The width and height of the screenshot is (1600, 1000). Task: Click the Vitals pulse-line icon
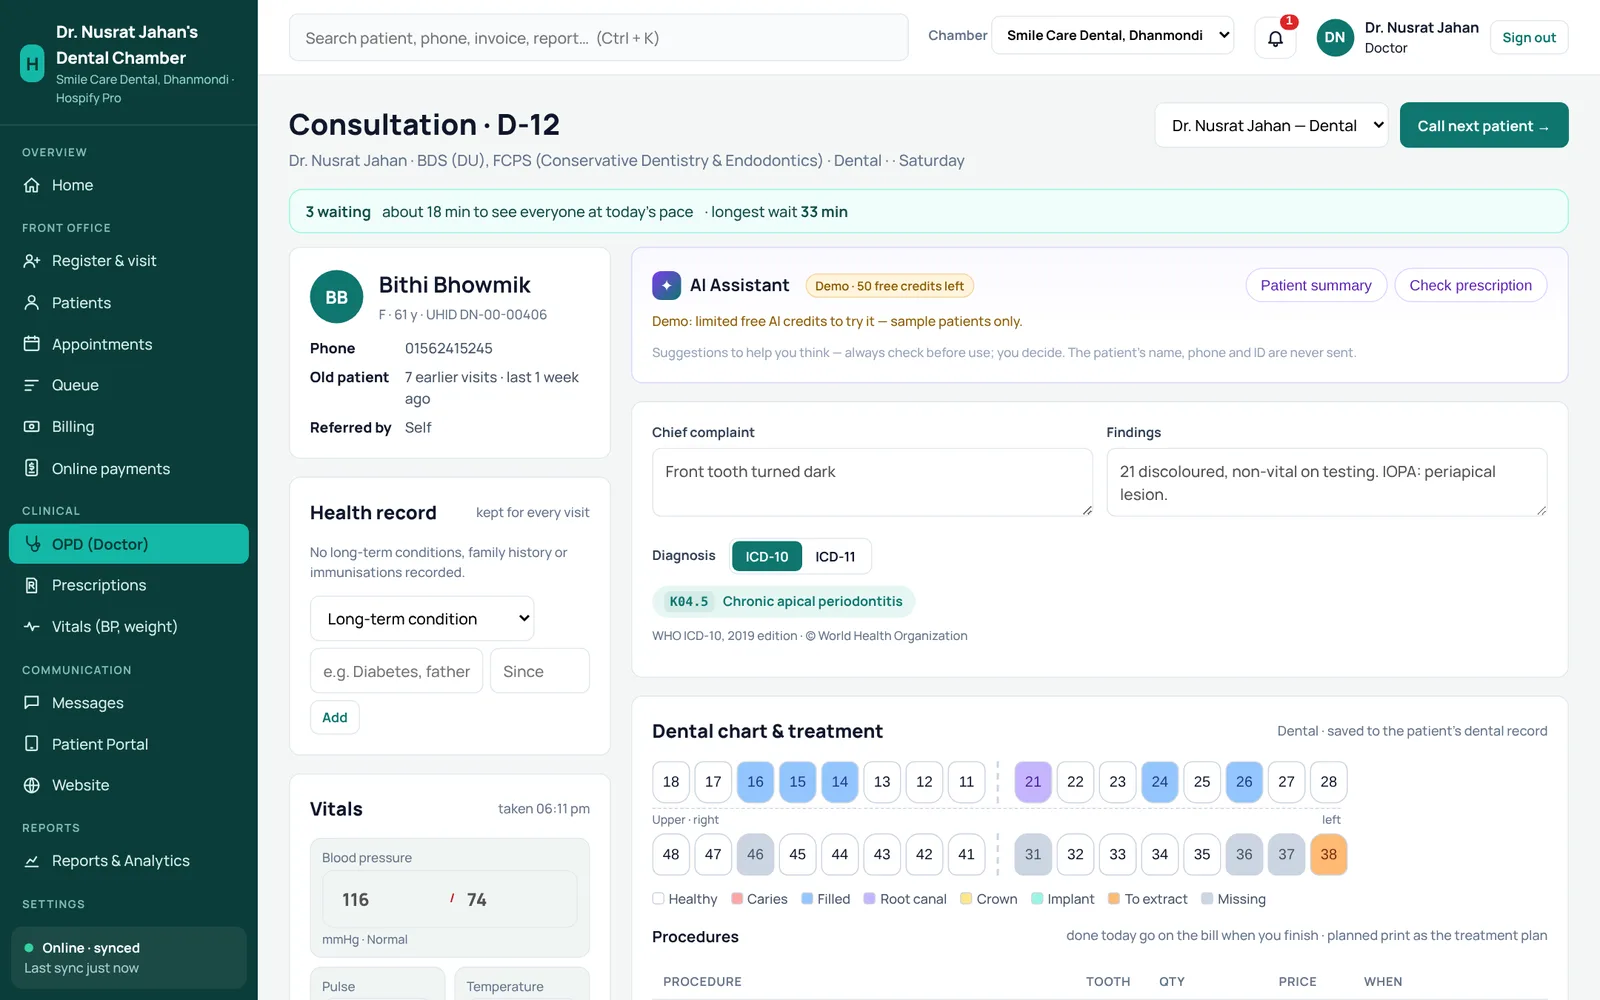[x=32, y=627]
